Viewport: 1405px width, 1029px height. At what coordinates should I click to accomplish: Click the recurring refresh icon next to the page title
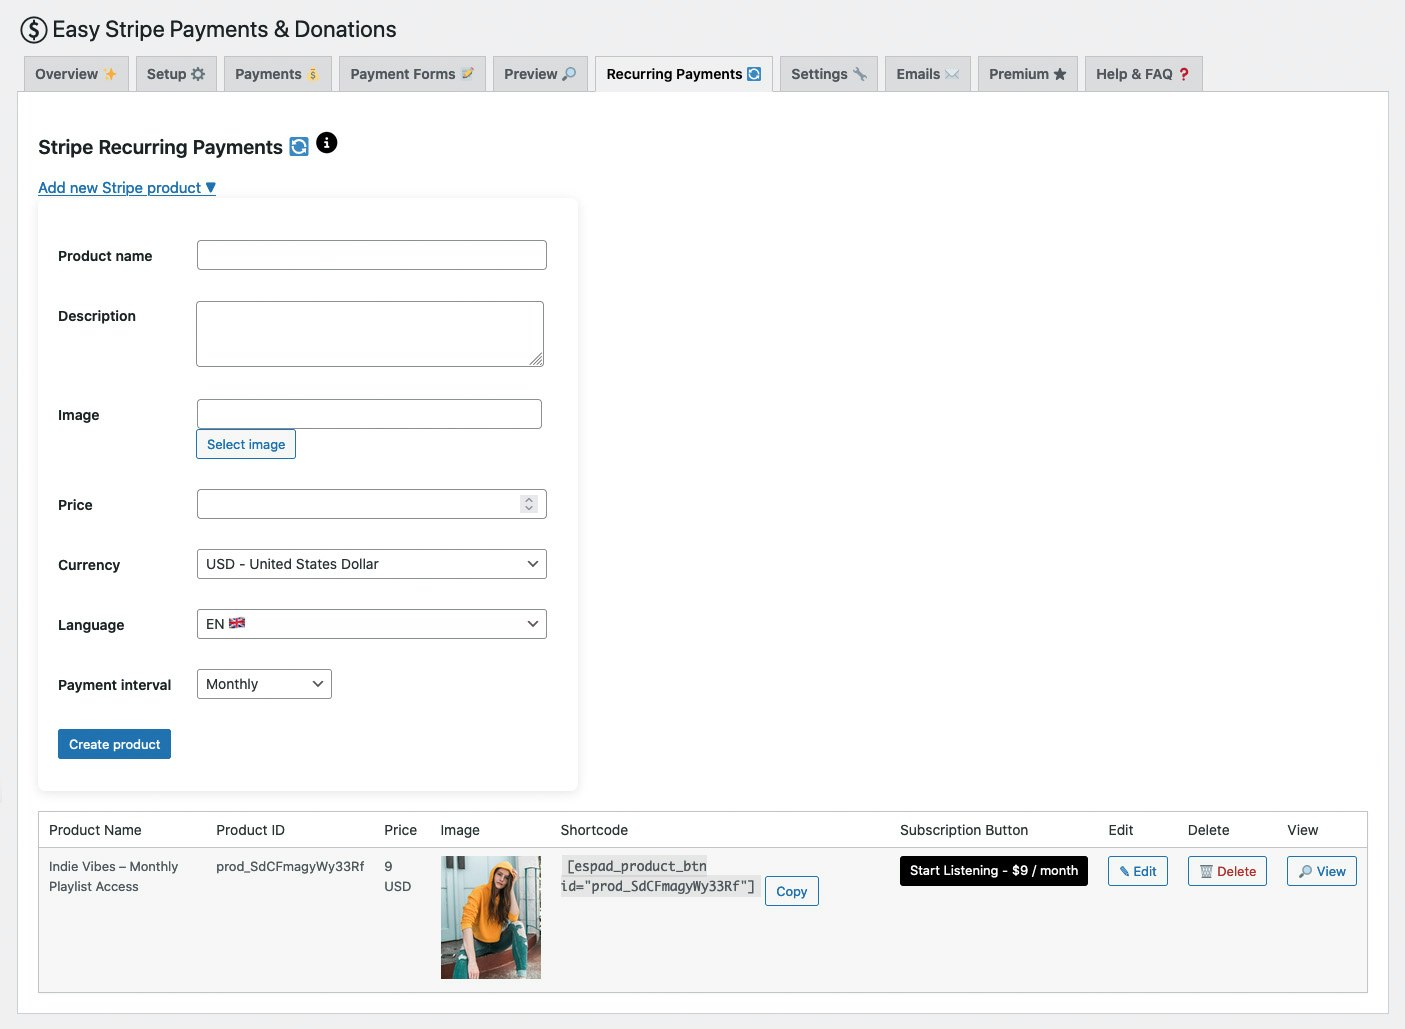click(299, 146)
